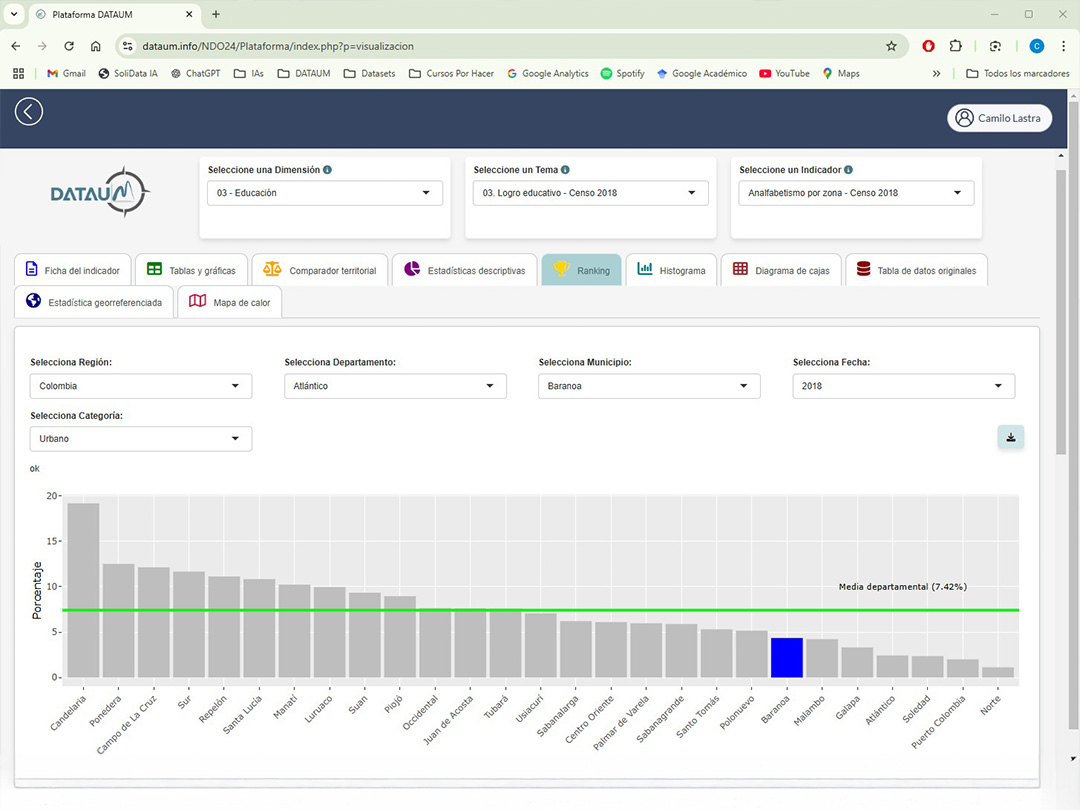Open the DATAUM logo home link
This screenshot has height=810, width=1080.
click(x=100, y=191)
